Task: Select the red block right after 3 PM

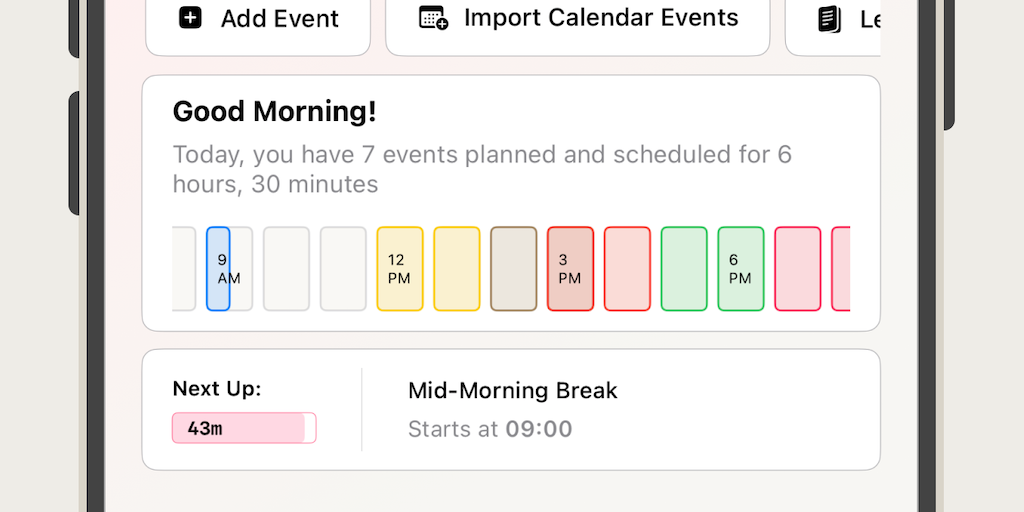Action: pos(627,268)
